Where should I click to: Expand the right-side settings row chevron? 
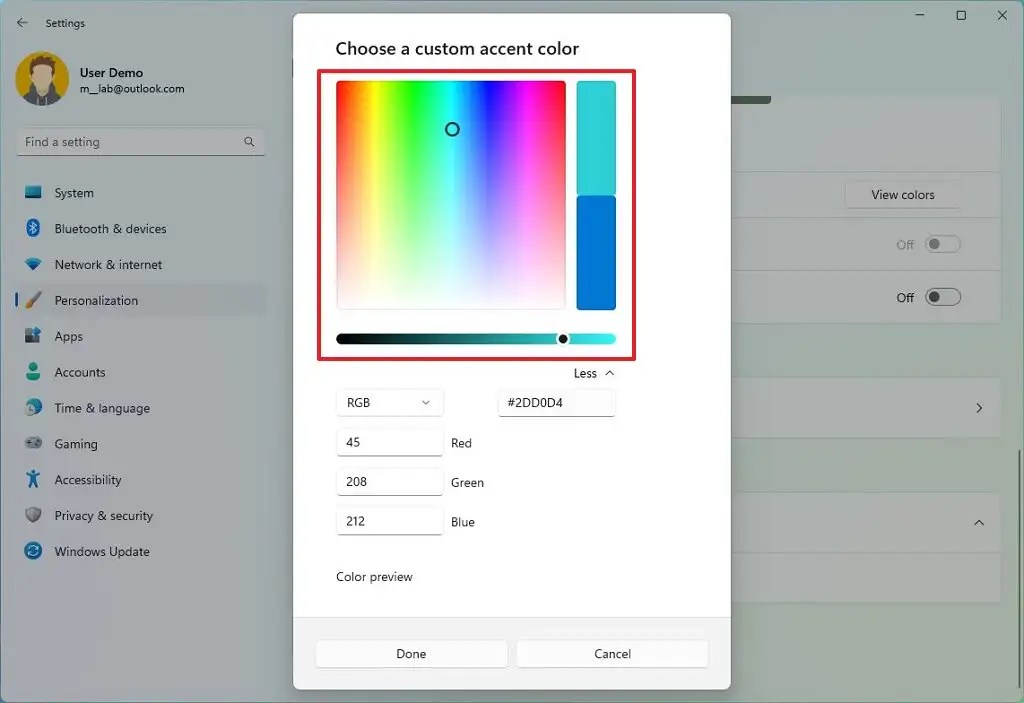point(979,408)
